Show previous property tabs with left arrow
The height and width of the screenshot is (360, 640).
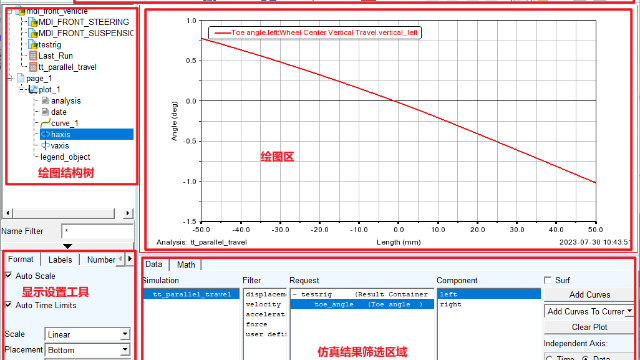click(120, 259)
